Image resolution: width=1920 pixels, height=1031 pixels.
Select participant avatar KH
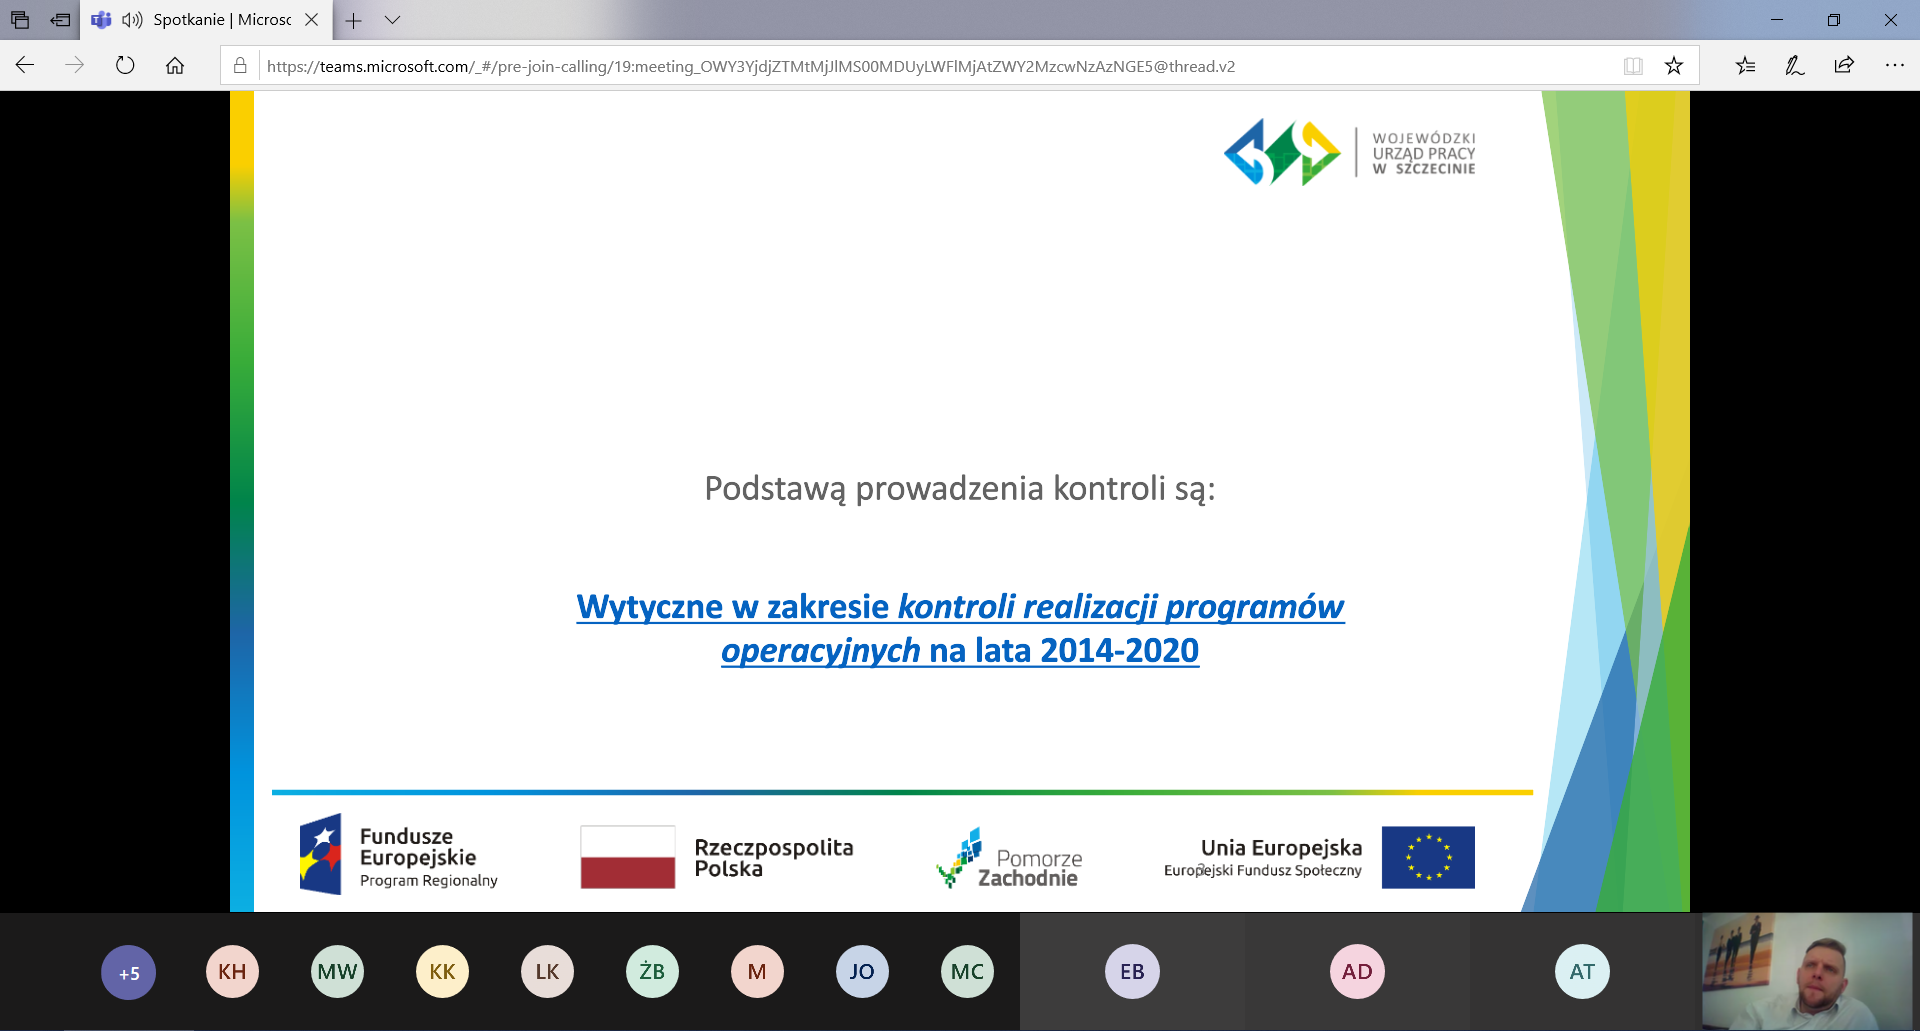(233, 972)
